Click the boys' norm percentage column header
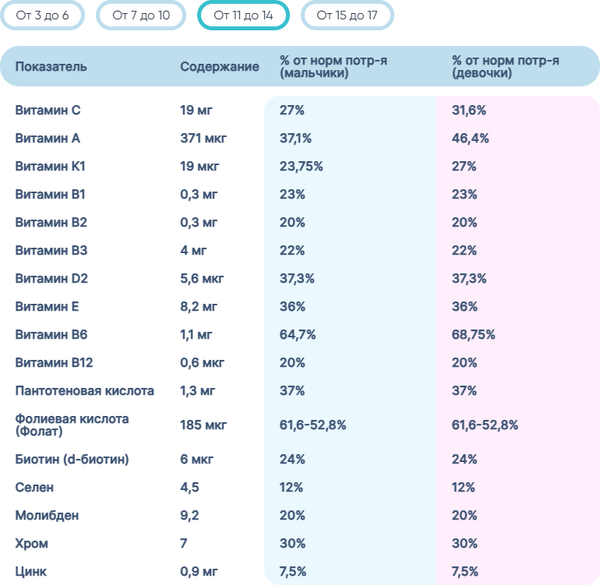600x585 pixels. 333,67
